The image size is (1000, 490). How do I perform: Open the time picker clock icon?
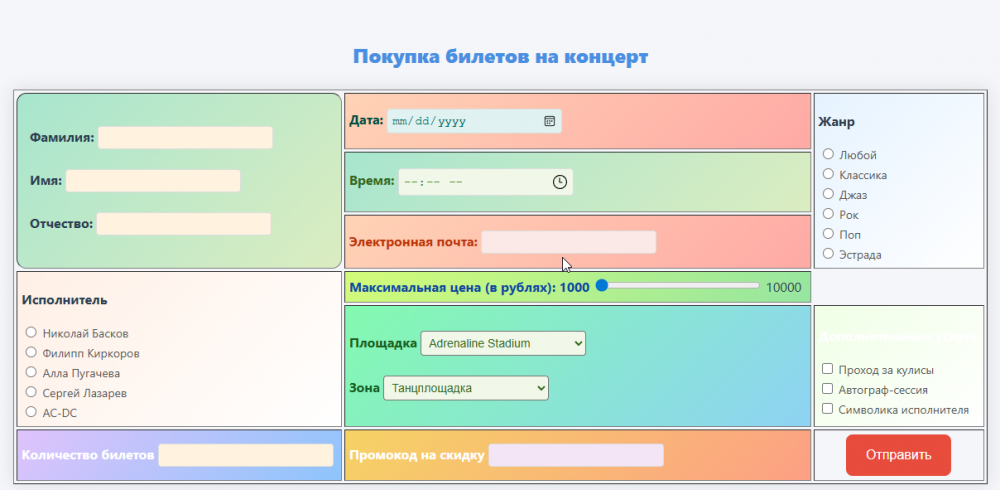click(x=559, y=182)
